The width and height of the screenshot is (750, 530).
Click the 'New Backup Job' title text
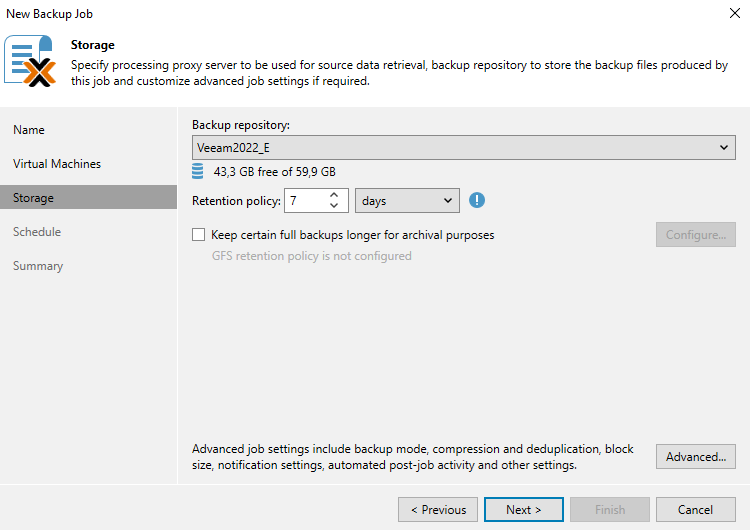pos(49,14)
